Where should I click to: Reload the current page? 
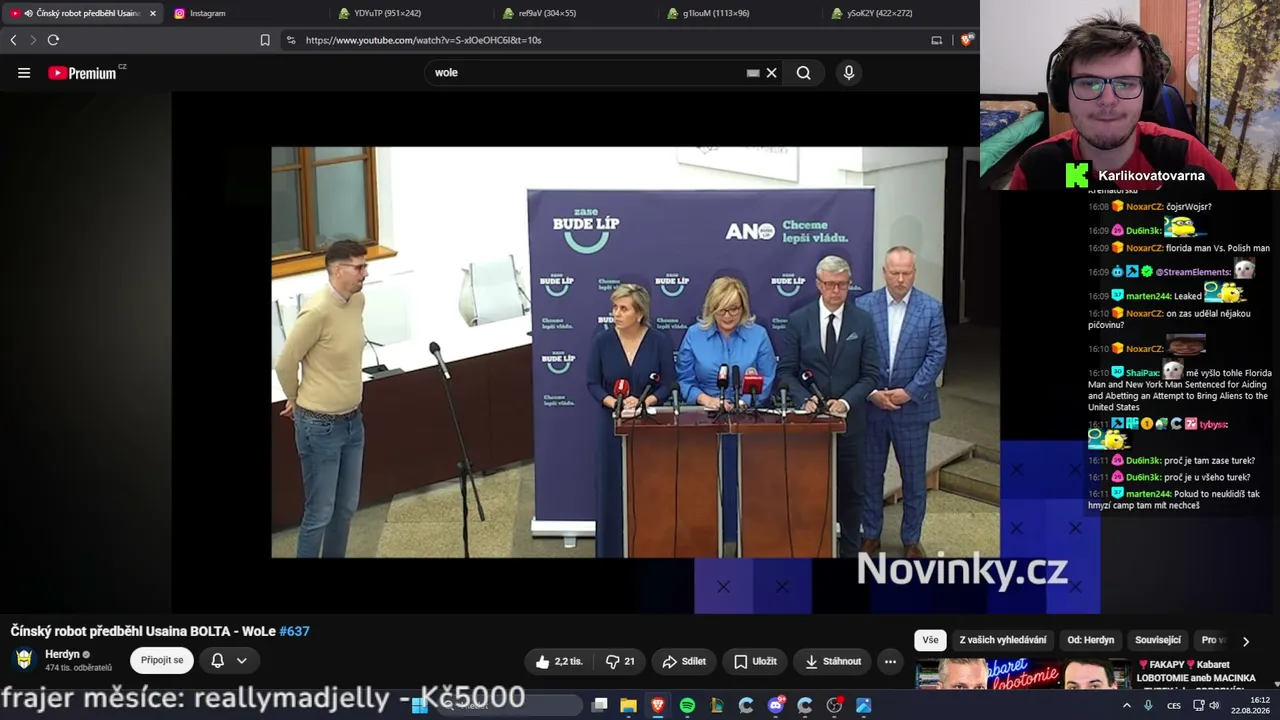(53, 40)
